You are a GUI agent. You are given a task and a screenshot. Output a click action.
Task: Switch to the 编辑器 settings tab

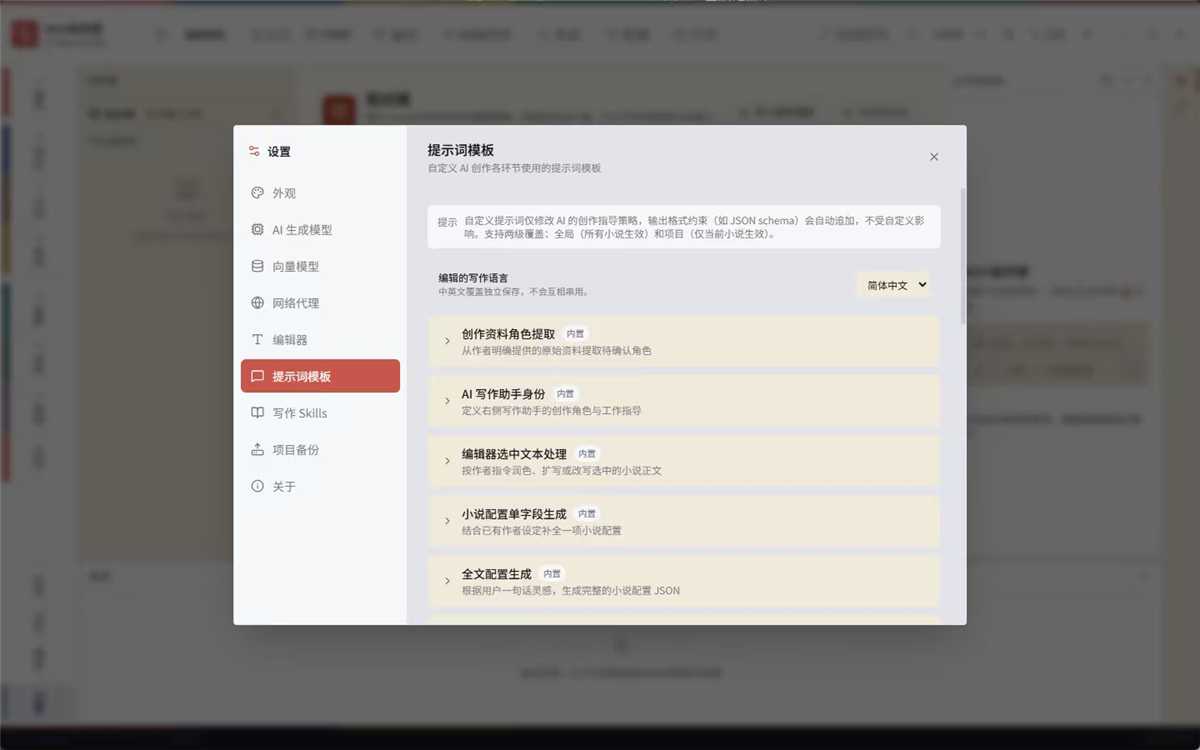point(320,340)
